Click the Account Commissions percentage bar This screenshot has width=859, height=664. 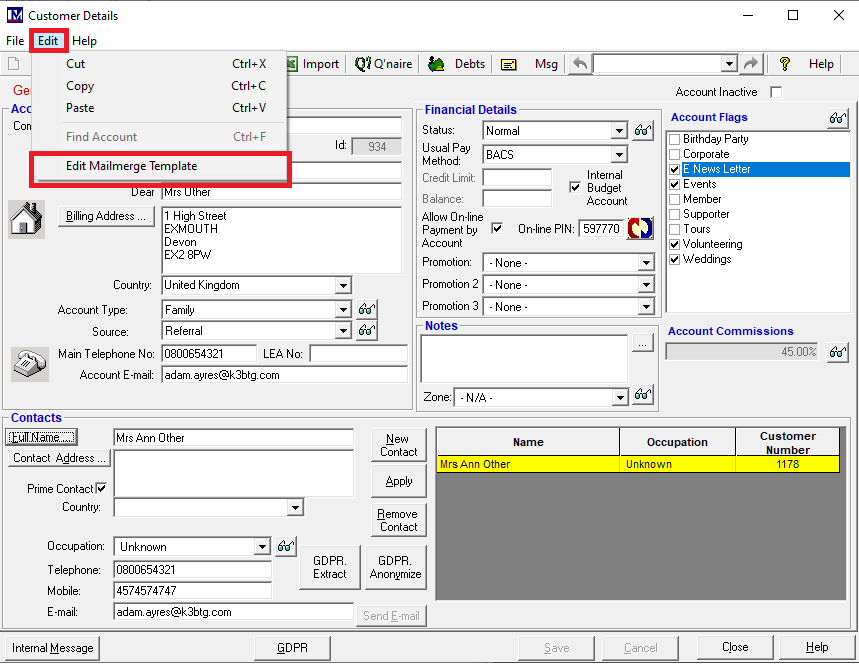tap(743, 352)
